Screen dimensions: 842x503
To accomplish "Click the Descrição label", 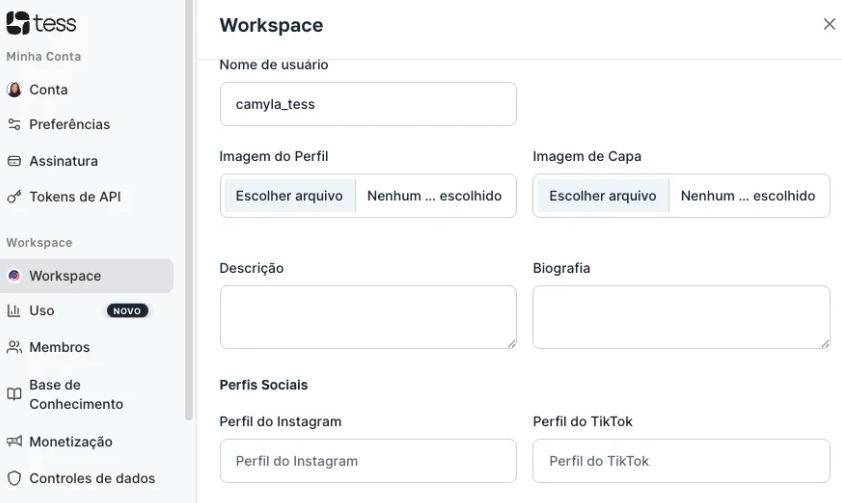I will (251, 268).
